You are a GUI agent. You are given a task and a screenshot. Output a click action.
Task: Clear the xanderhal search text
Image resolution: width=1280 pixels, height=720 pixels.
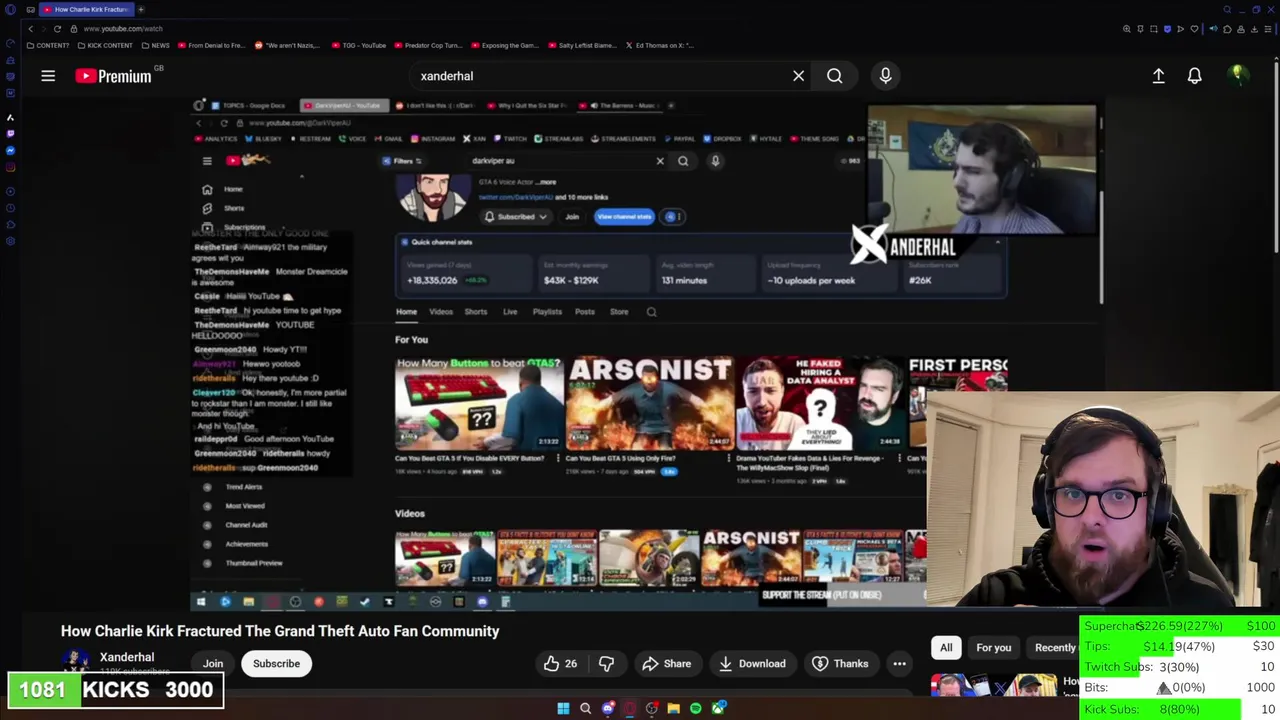click(x=798, y=76)
